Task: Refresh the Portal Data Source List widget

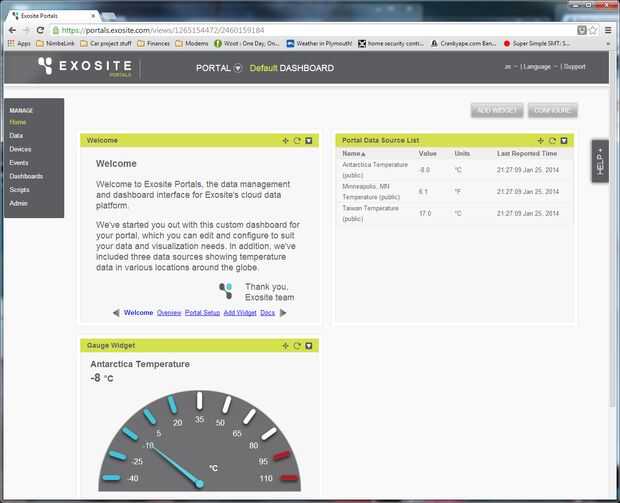Action: pyautogui.click(x=552, y=140)
